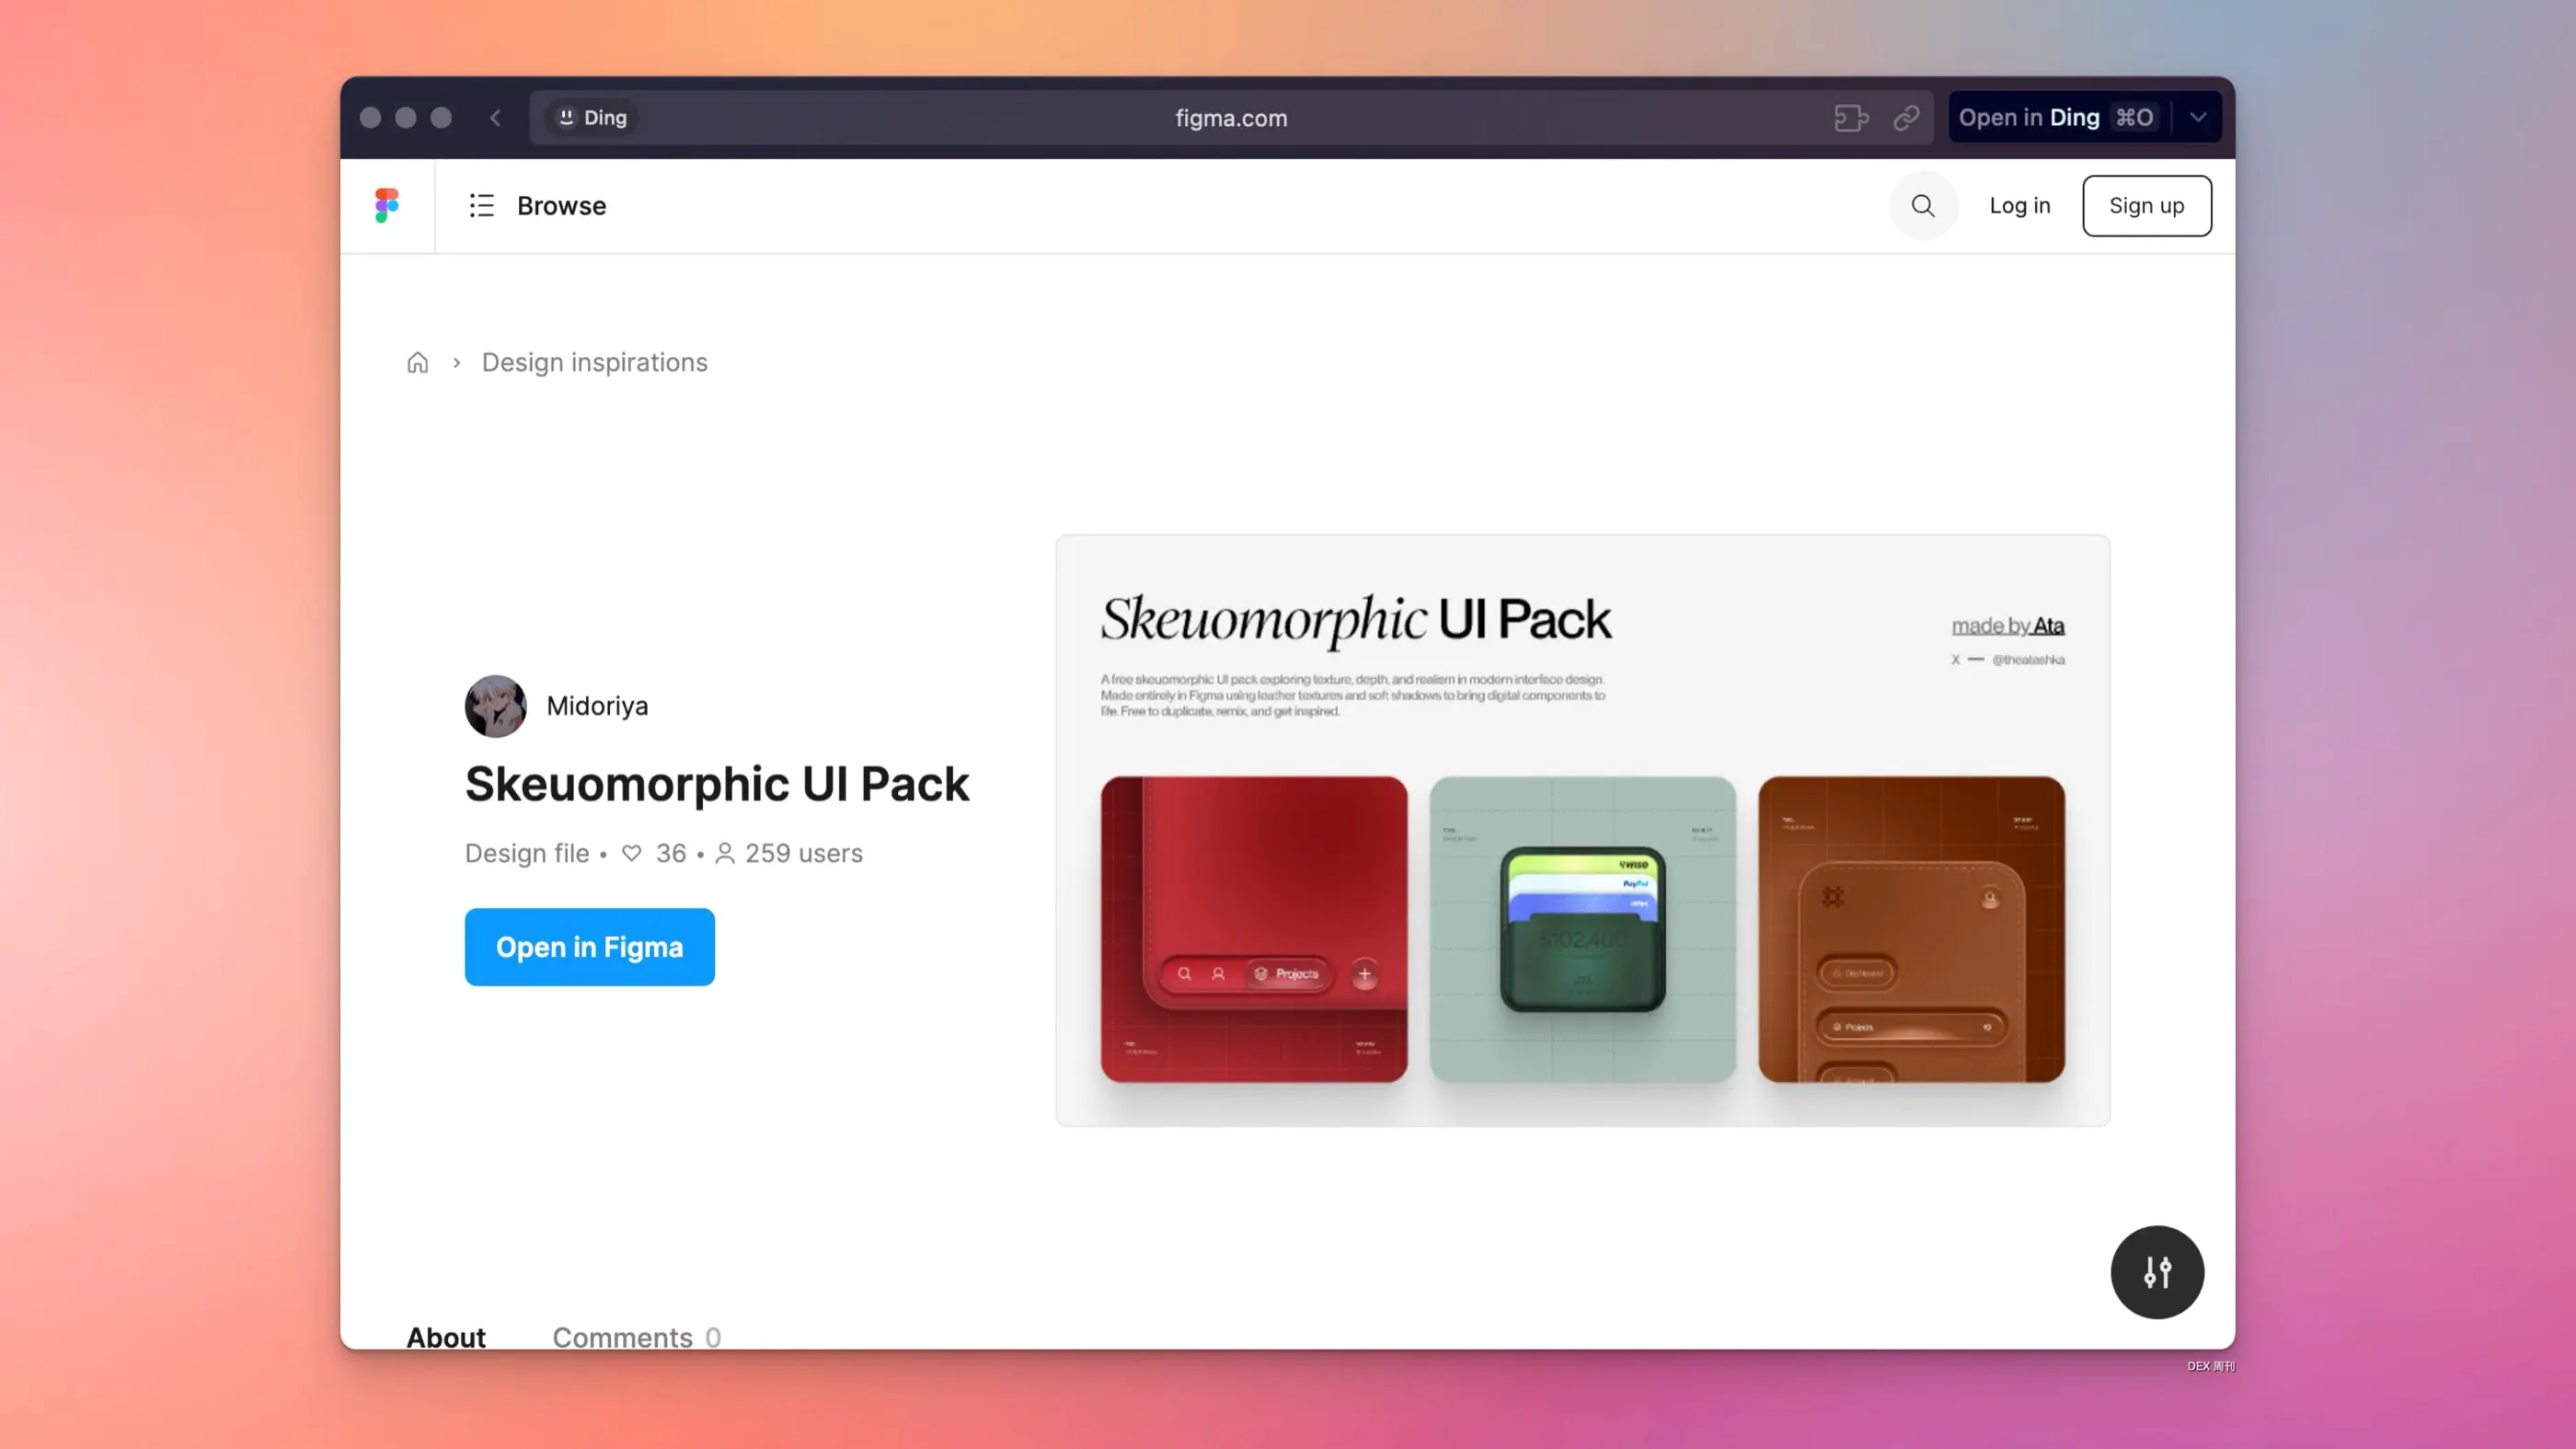Click the picture-in-picture icon in address bar
Screen dimensions: 2576x1449
pyautogui.click(x=1850, y=118)
